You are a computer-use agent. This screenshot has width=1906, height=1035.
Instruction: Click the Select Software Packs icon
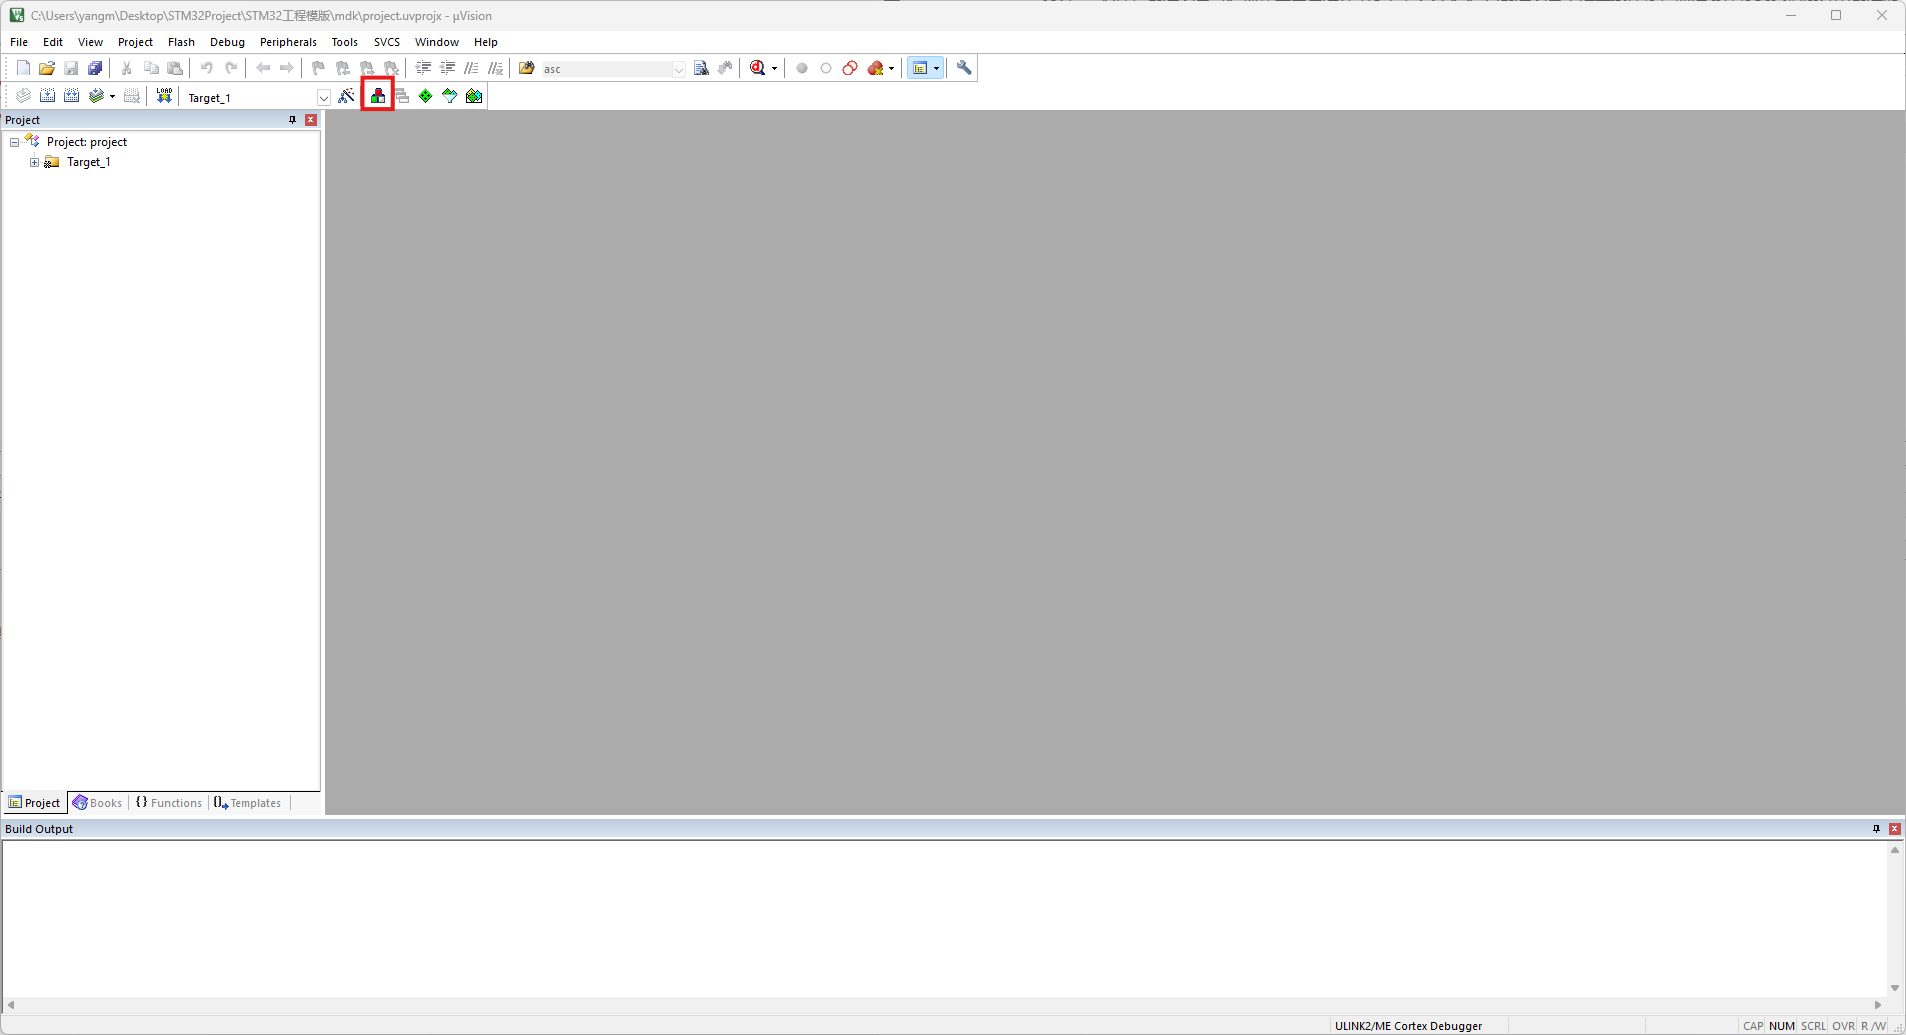click(x=450, y=96)
